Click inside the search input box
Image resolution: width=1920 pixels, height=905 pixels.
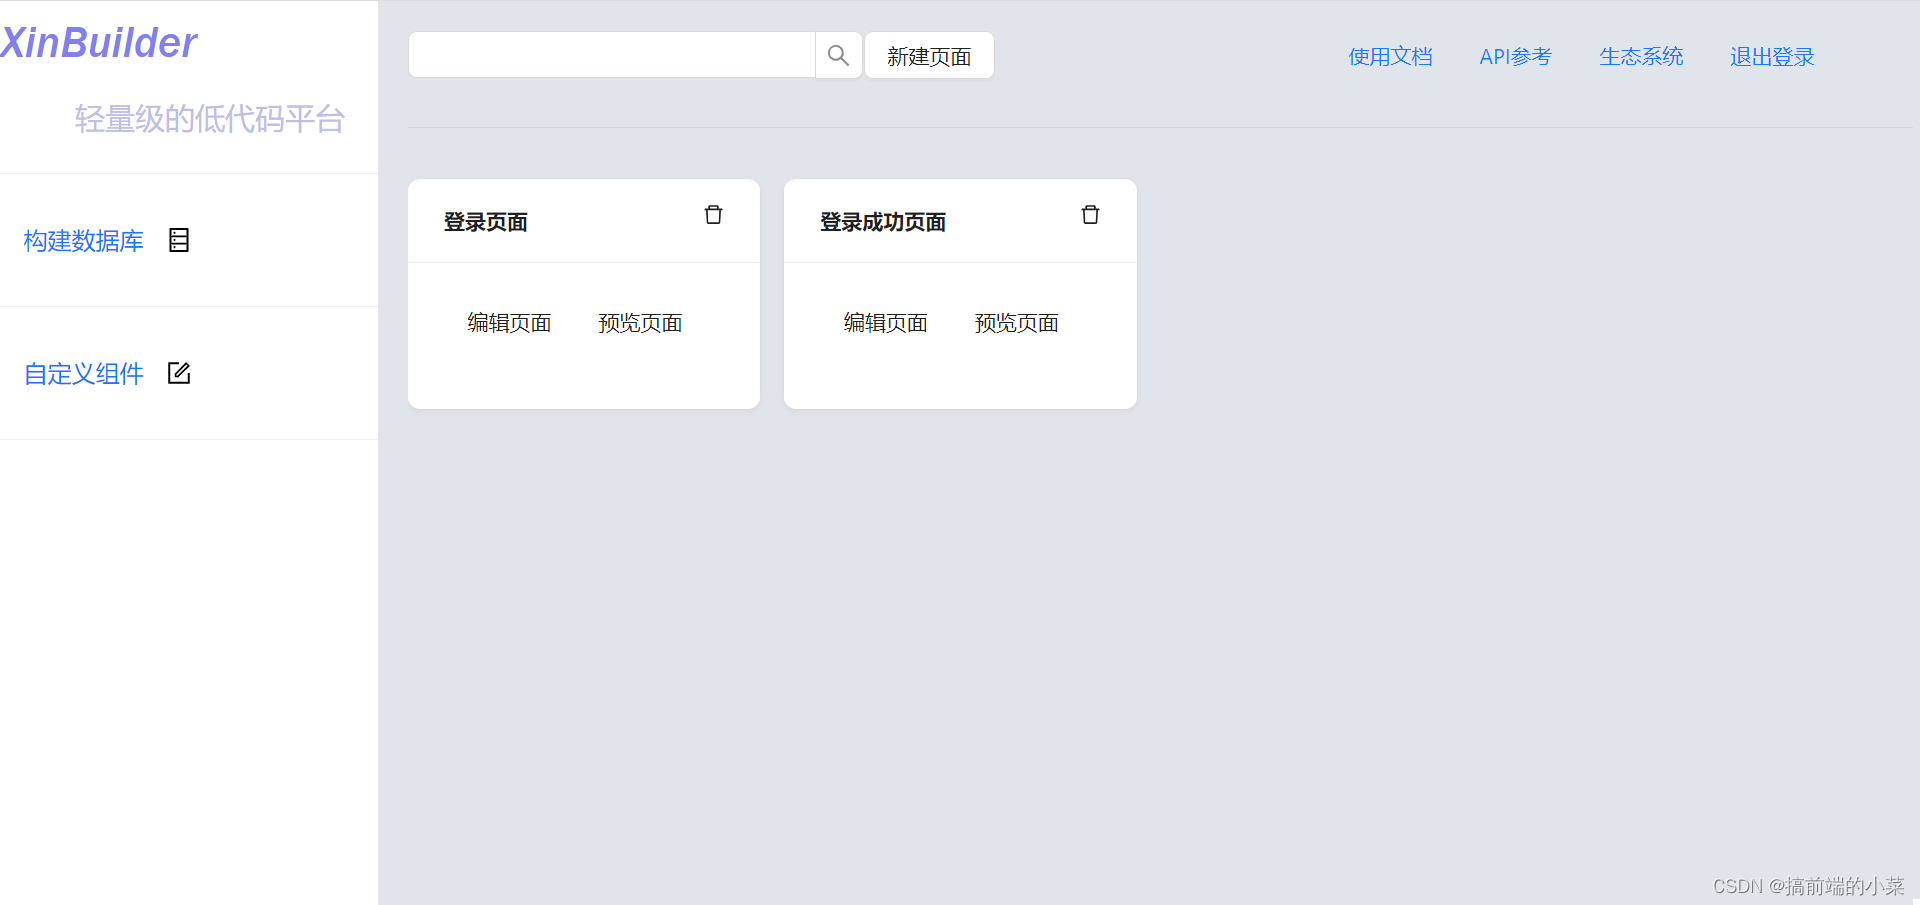pos(610,55)
